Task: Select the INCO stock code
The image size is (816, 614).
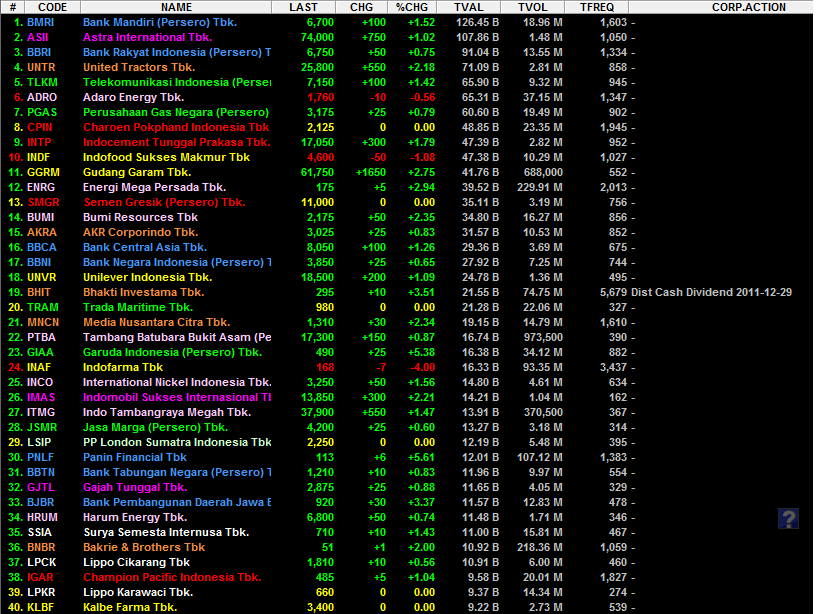Action: click(40, 382)
